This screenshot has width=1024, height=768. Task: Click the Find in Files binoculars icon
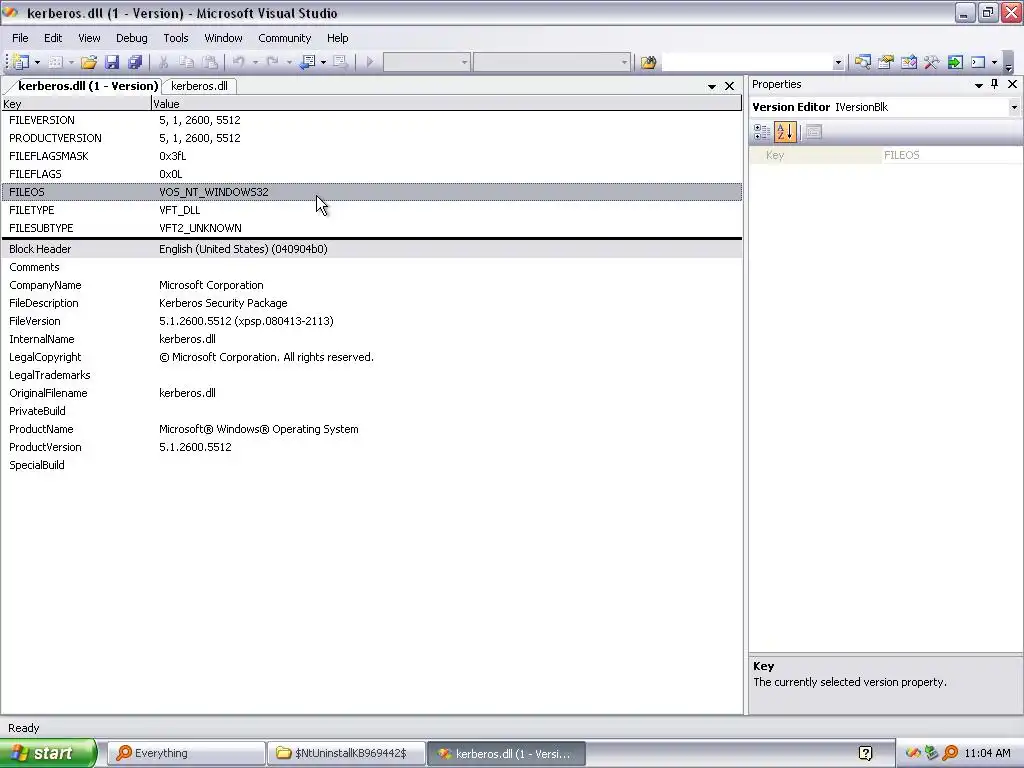click(x=648, y=62)
